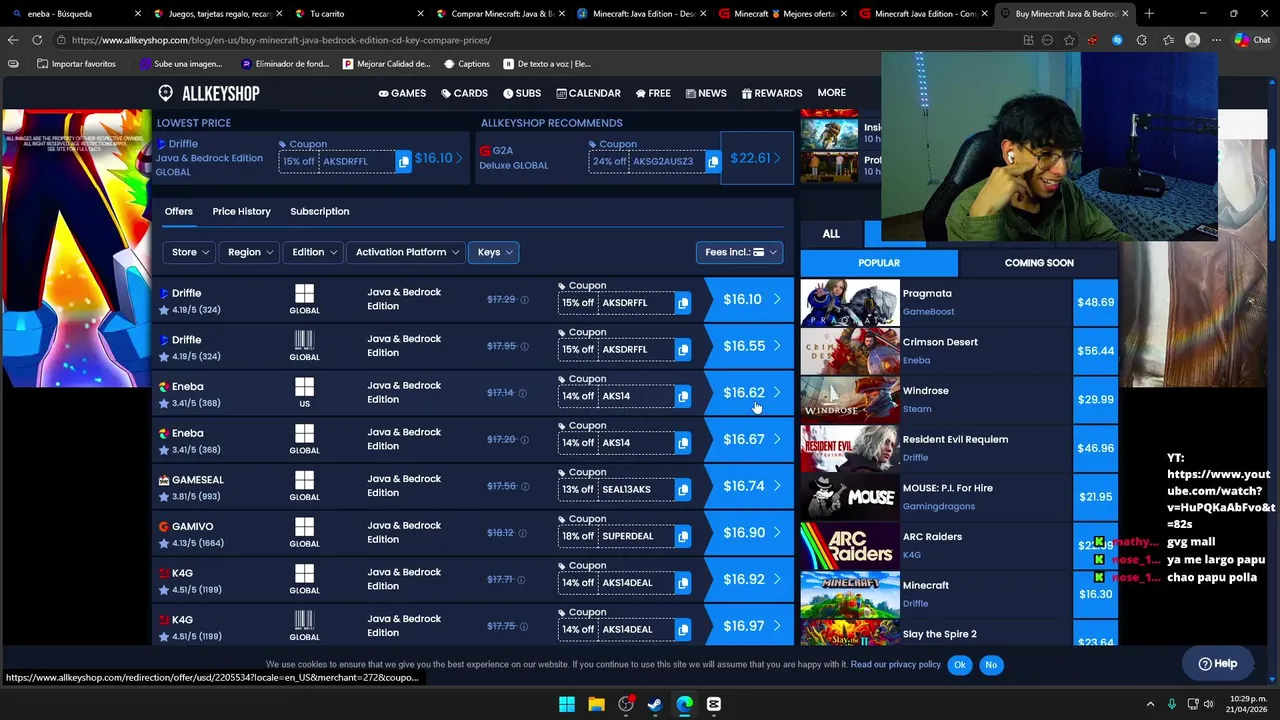This screenshot has height=720, width=1280.
Task: Open the Crimson Desert game thumbnail
Action: click(850, 351)
